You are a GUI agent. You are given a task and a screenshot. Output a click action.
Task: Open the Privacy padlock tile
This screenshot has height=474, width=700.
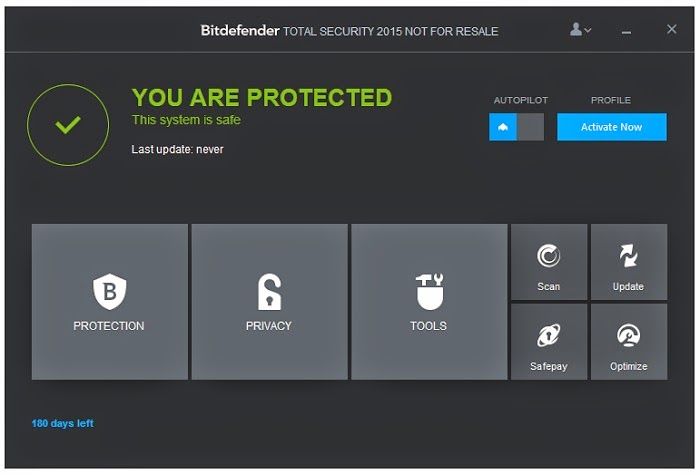point(269,293)
